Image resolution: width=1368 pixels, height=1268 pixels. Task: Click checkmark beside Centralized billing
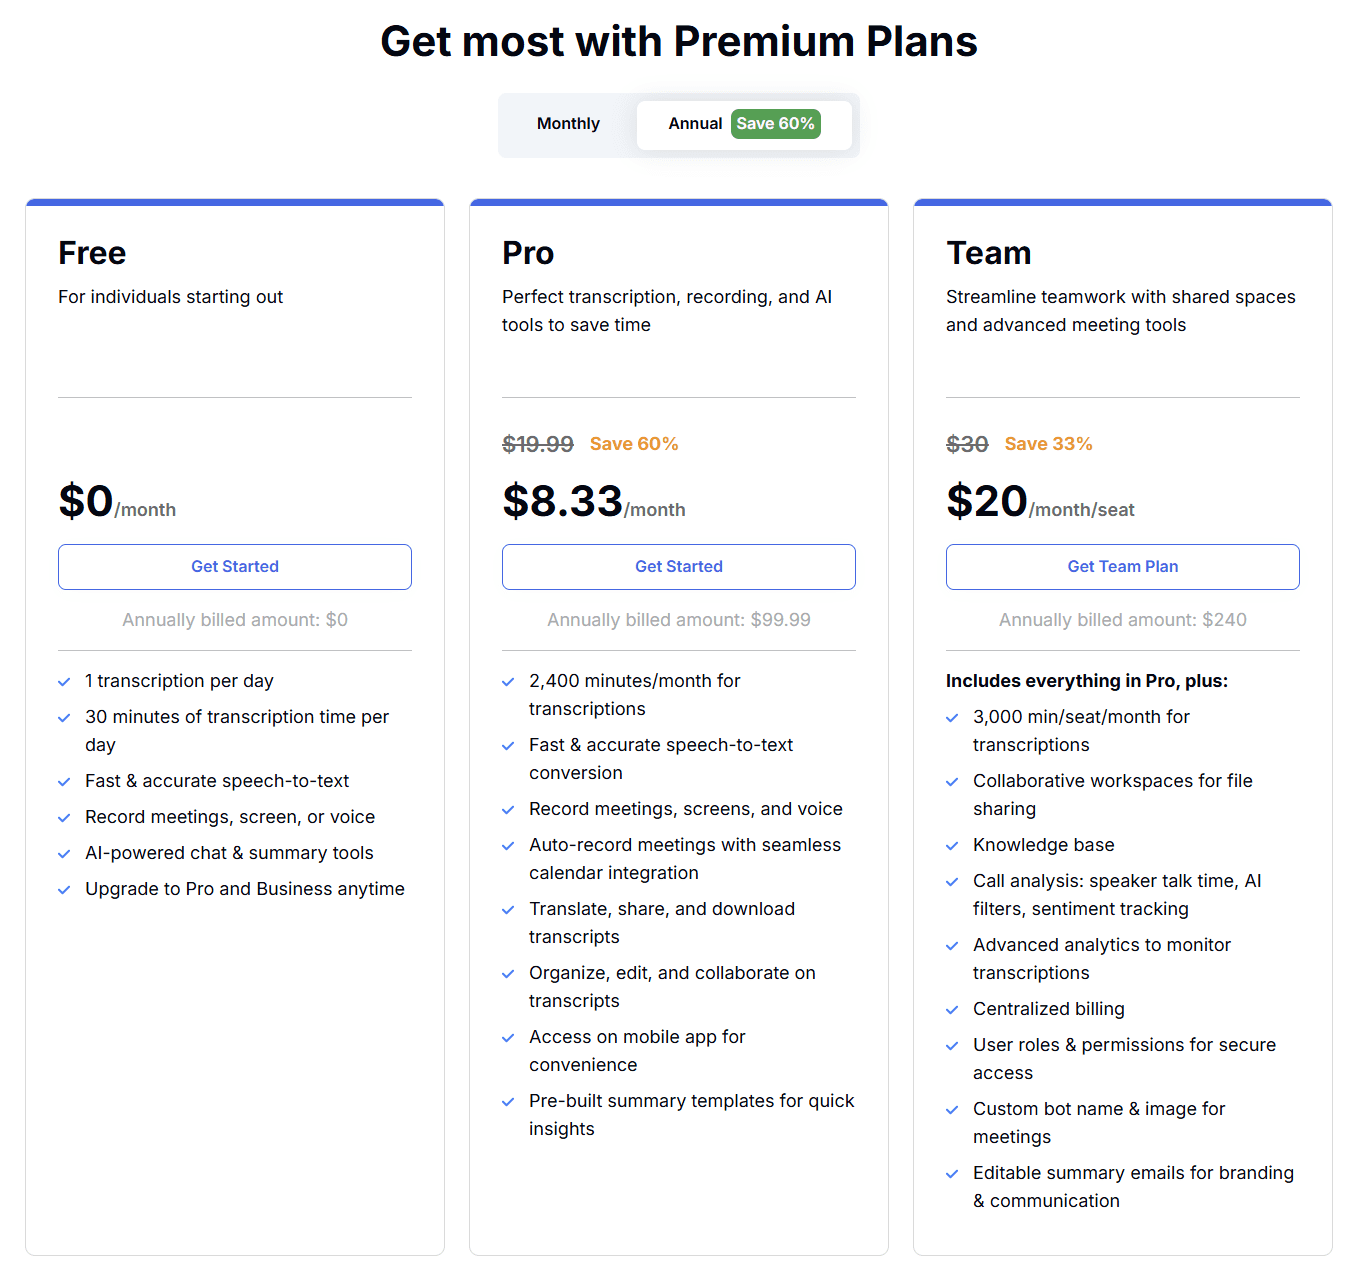point(952,1010)
